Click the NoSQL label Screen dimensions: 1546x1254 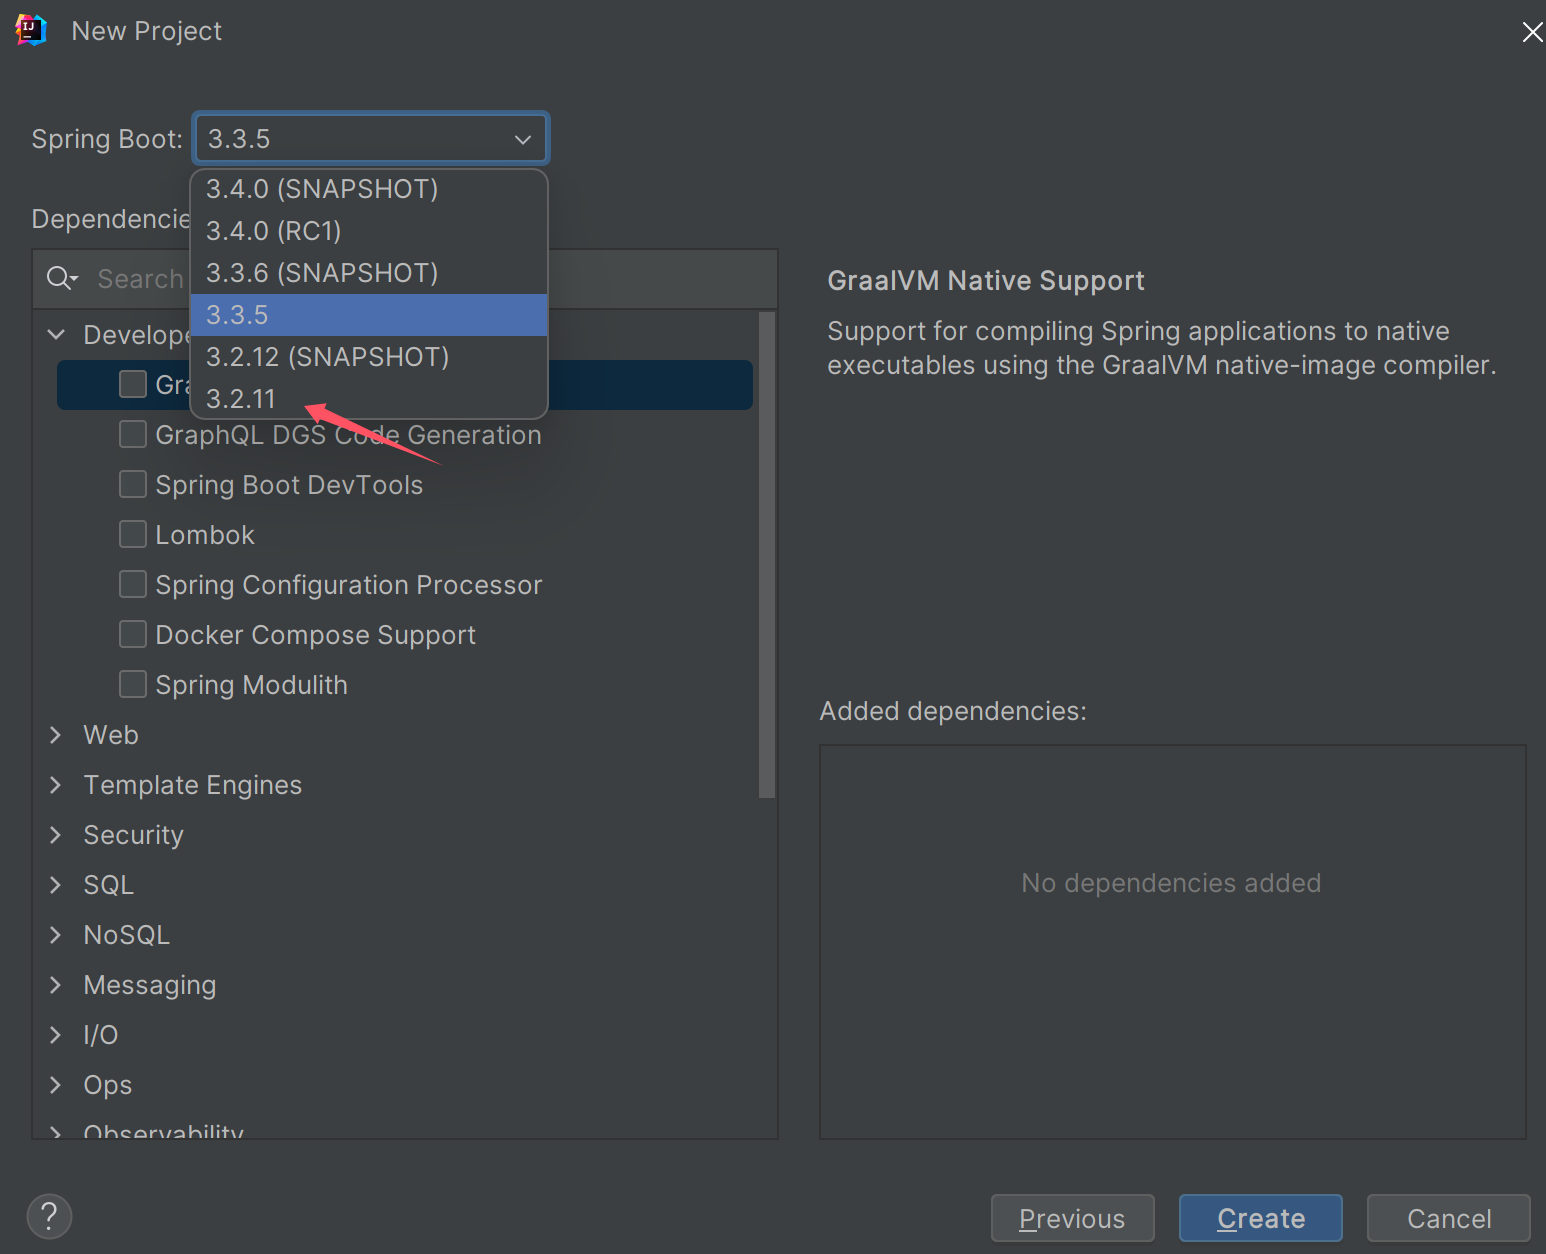pyautogui.click(x=127, y=935)
